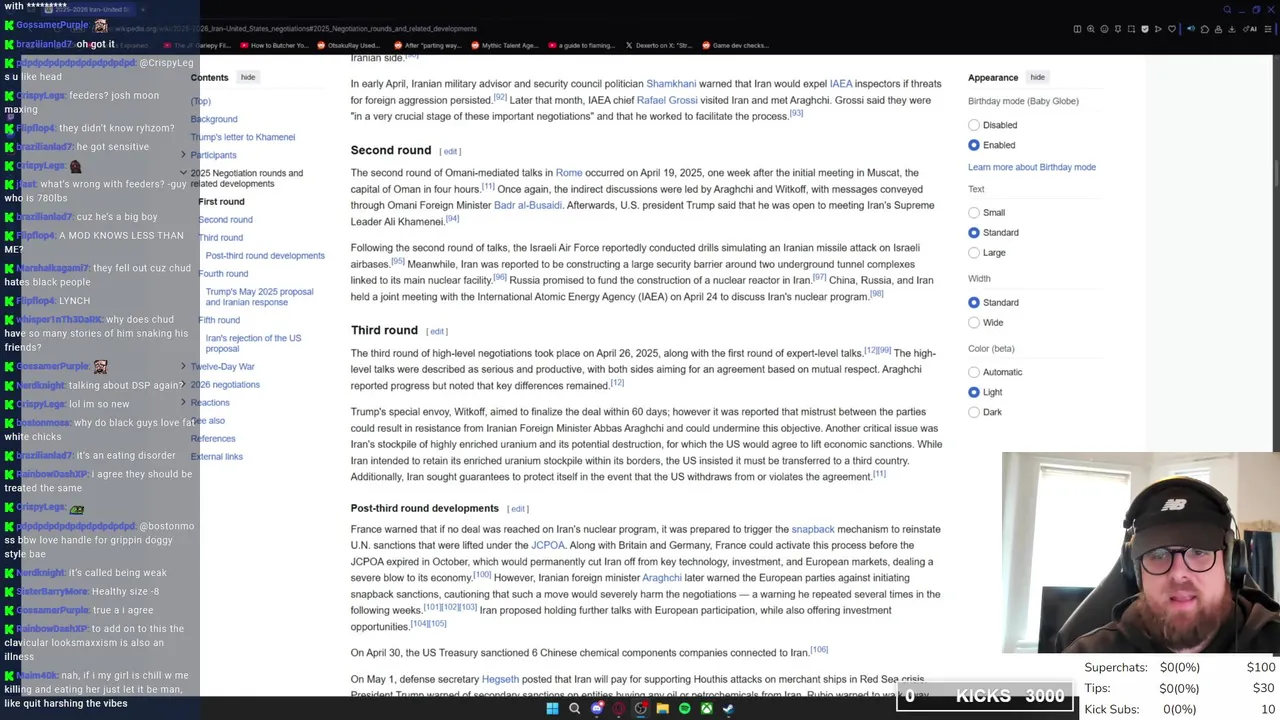Open the snapback mechanism link
Image resolution: width=1280 pixels, height=720 pixels.
tap(813, 529)
